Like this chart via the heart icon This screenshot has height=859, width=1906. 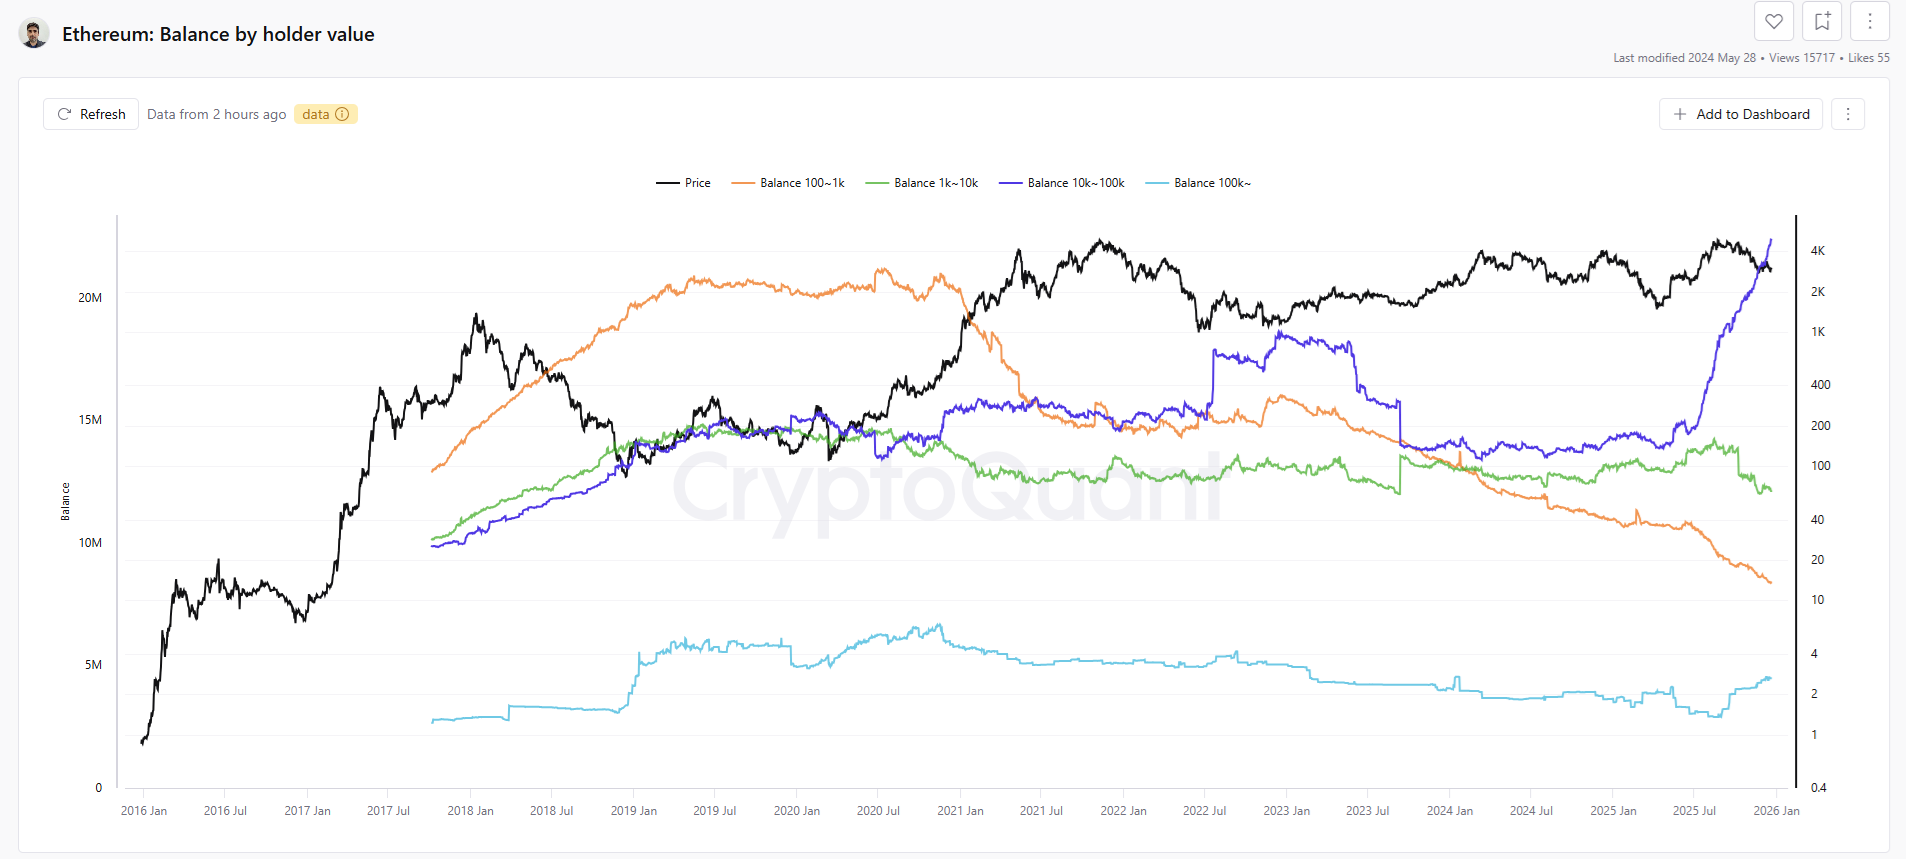[x=1773, y=21]
